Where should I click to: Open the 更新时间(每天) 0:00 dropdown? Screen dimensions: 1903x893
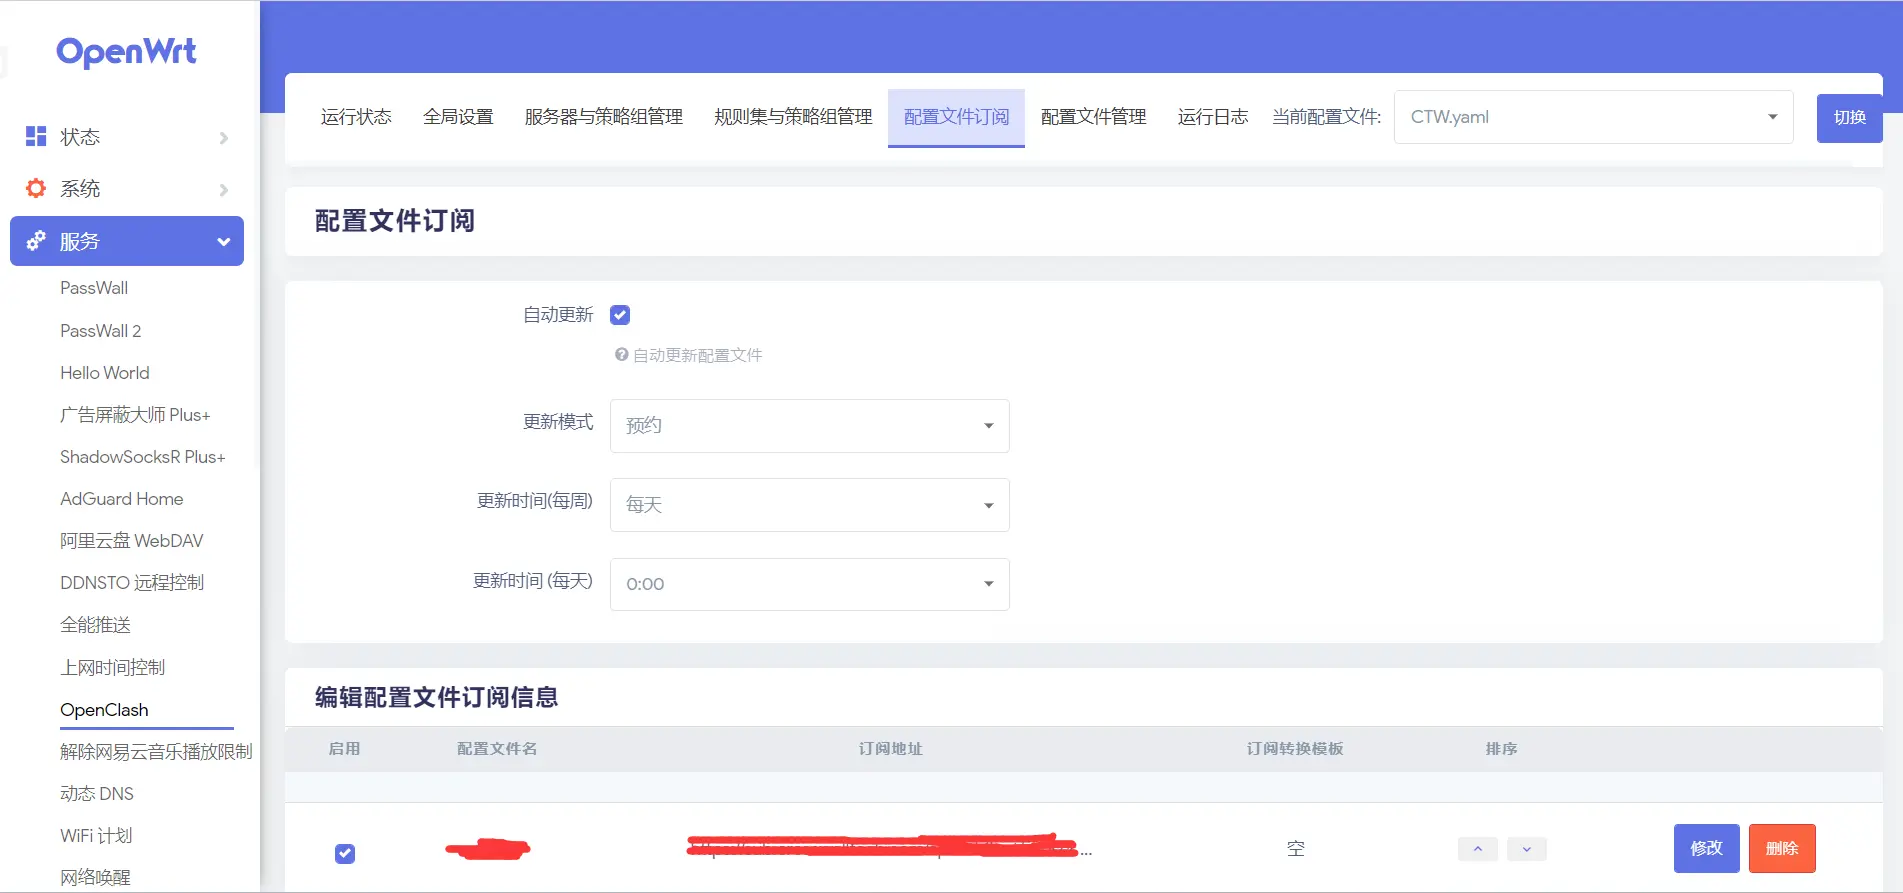pyautogui.click(x=809, y=584)
